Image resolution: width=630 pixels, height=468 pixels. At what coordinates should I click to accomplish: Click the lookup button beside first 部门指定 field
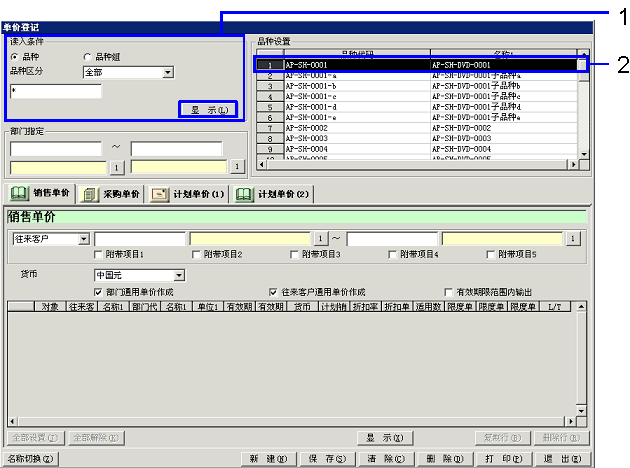tap(116, 167)
